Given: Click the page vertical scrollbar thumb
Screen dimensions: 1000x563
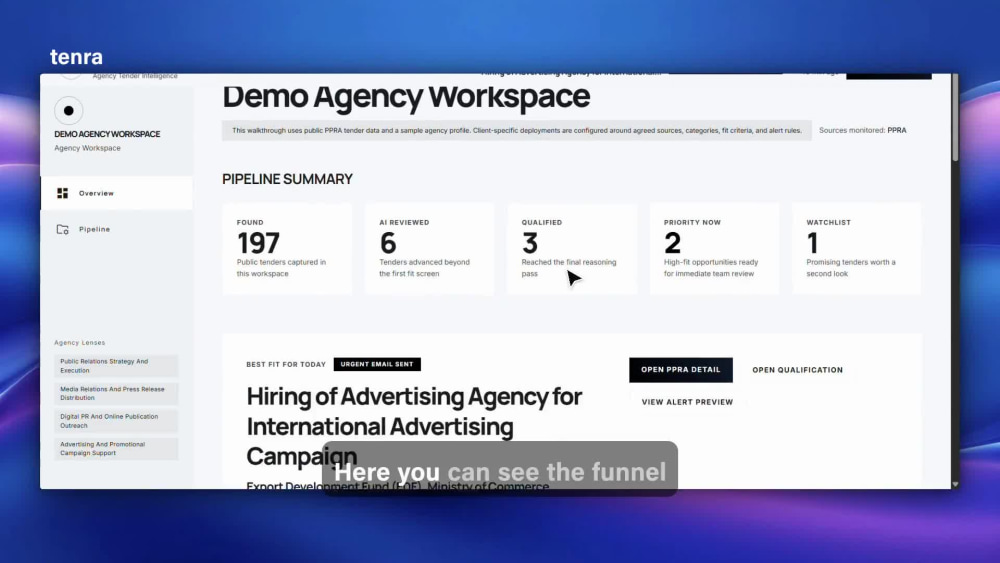Looking at the screenshot, I should pyautogui.click(x=955, y=117).
